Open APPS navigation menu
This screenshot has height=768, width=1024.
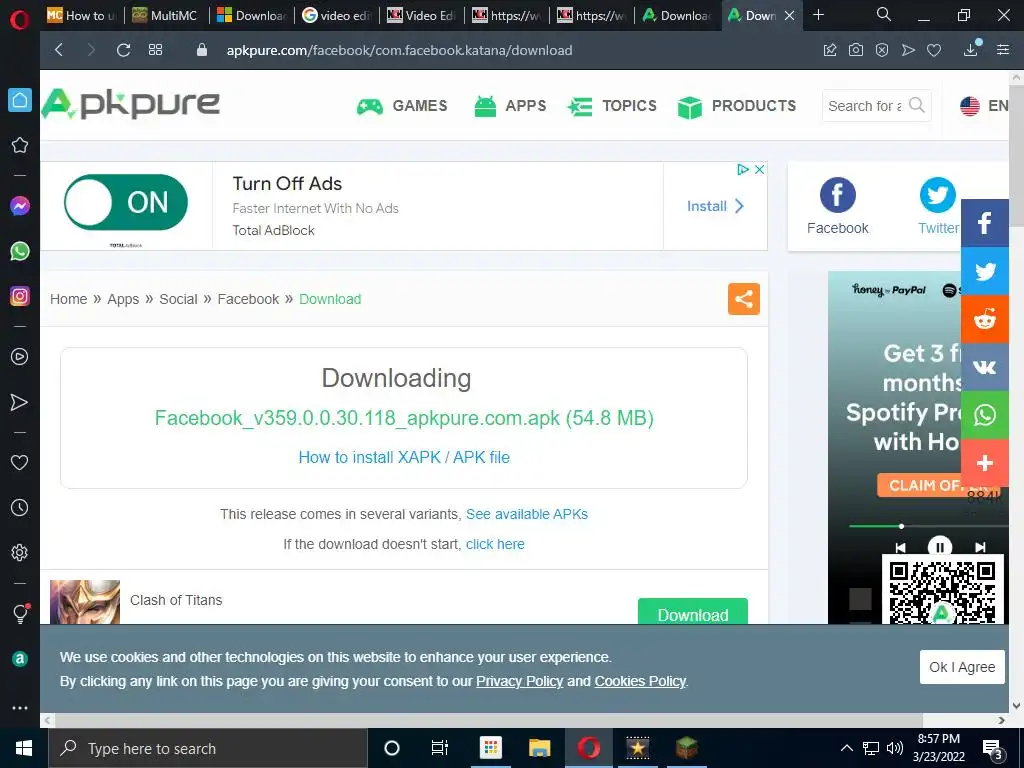click(x=510, y=106)
